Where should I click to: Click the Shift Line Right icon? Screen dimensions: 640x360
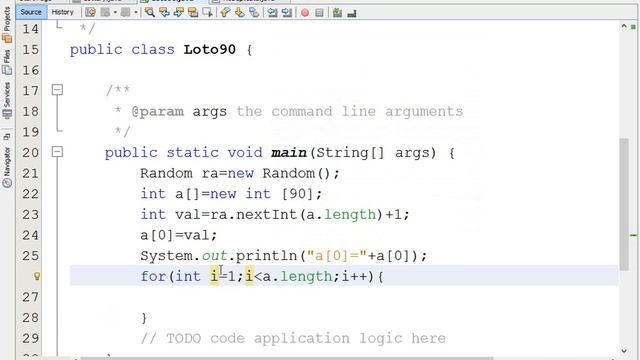pyautogui.click(x=287, y=13)
